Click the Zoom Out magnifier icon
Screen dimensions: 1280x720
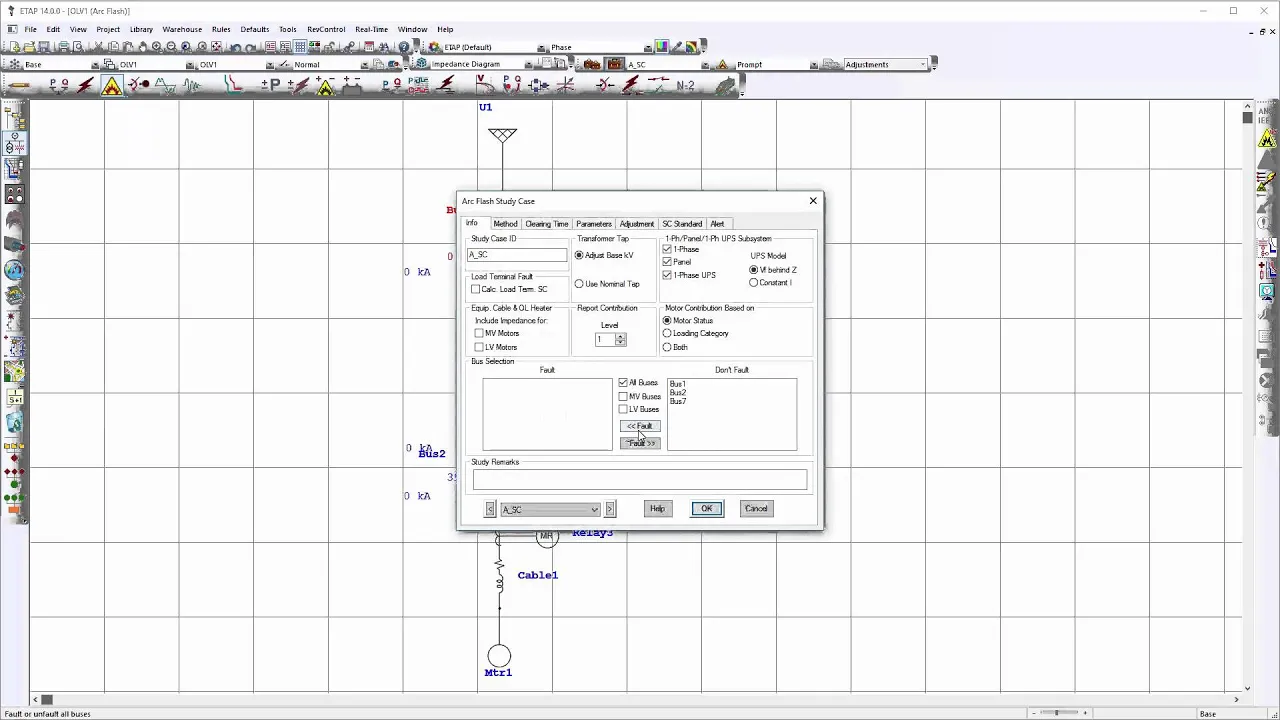(171, 47)
